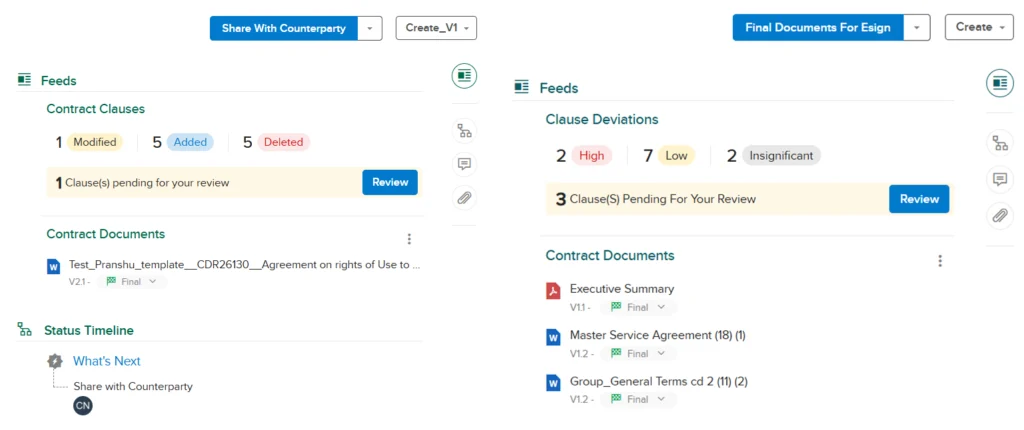Click the Modified clauses badge
This screenshot has height=430, width=1024.
95,142
